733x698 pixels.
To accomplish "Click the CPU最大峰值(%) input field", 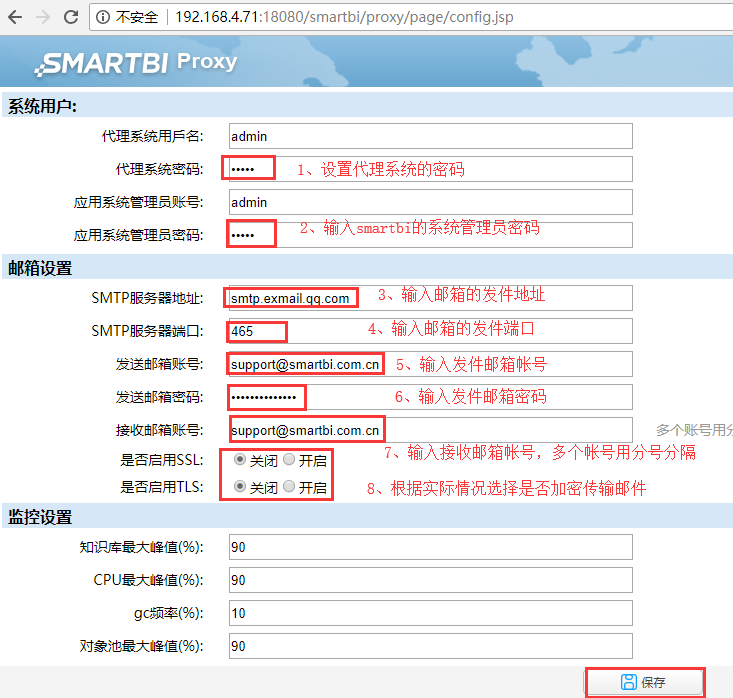I will (x=431, y=580).
